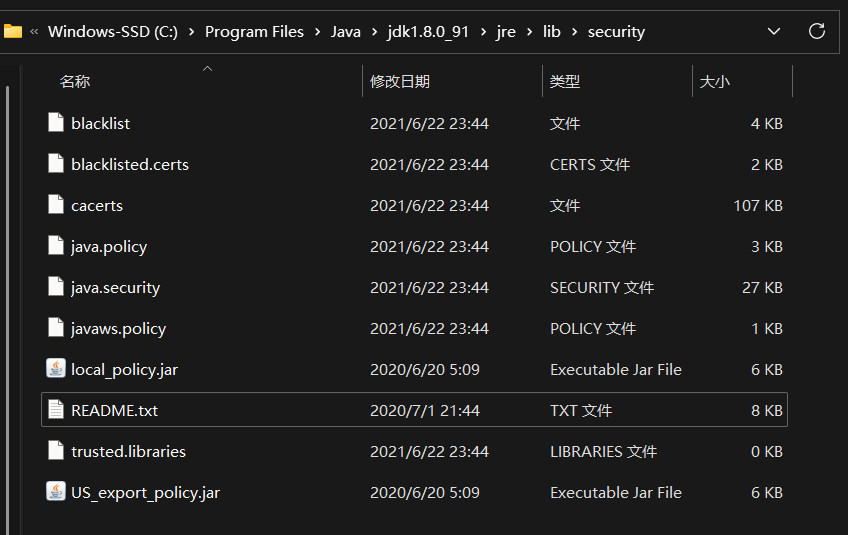Select the cacerts file icon
The height and width of the screenshot is (535, 848).
pos(56,205)
